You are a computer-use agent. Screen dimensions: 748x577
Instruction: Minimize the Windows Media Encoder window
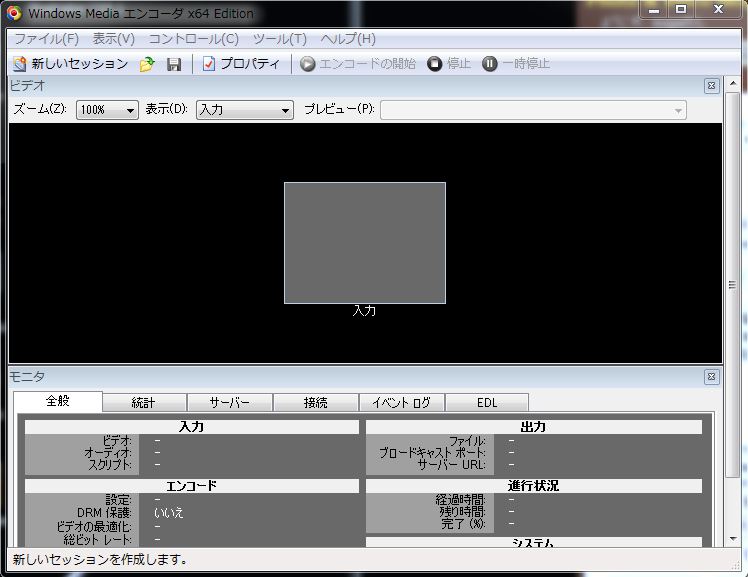click(x=654, y=10)
